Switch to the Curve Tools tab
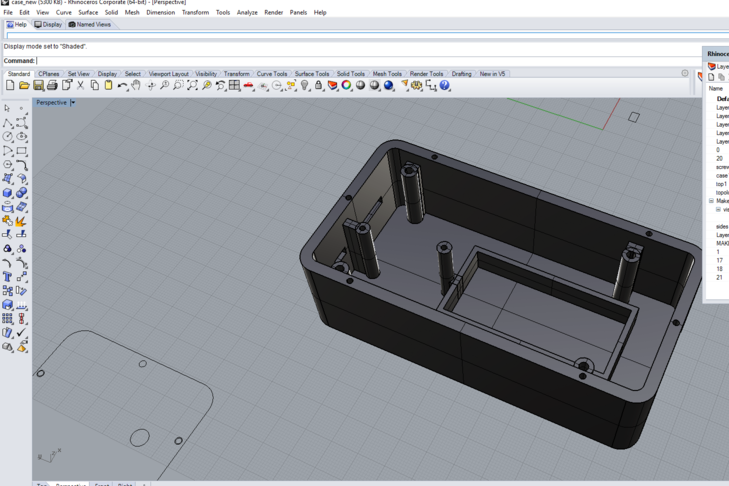Viewport: 729px width, 486px height. coord(272,73)
